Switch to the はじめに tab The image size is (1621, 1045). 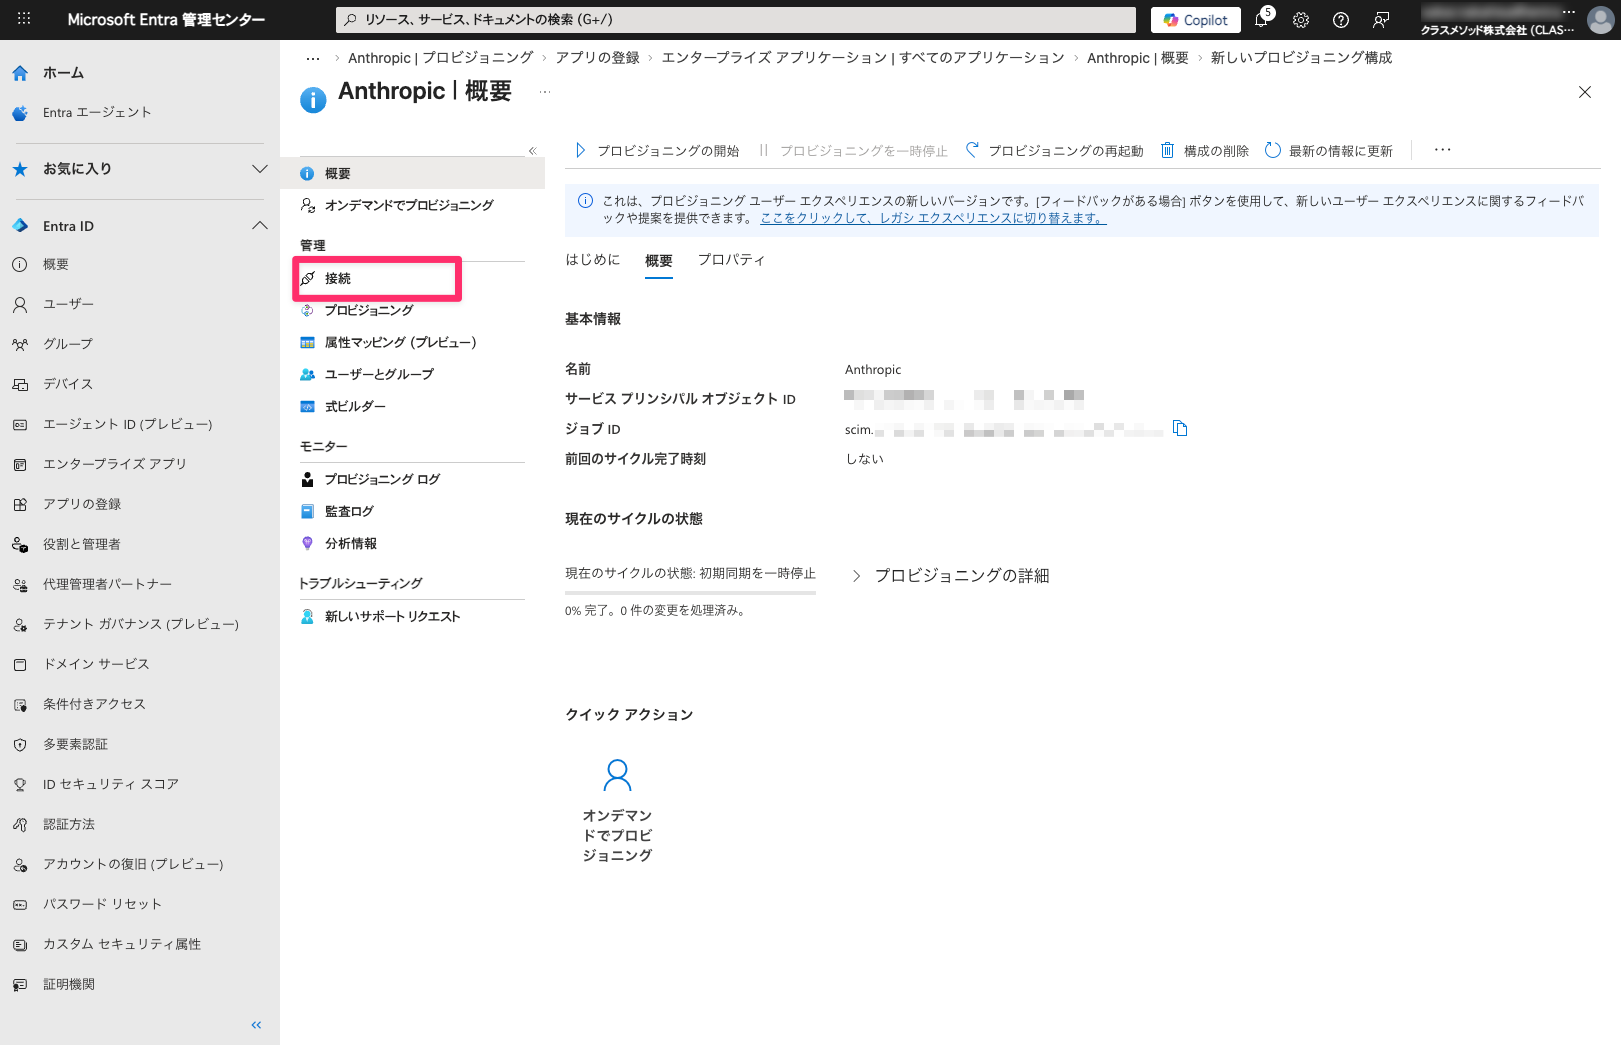pyautogui.click(x=592, y=260)
